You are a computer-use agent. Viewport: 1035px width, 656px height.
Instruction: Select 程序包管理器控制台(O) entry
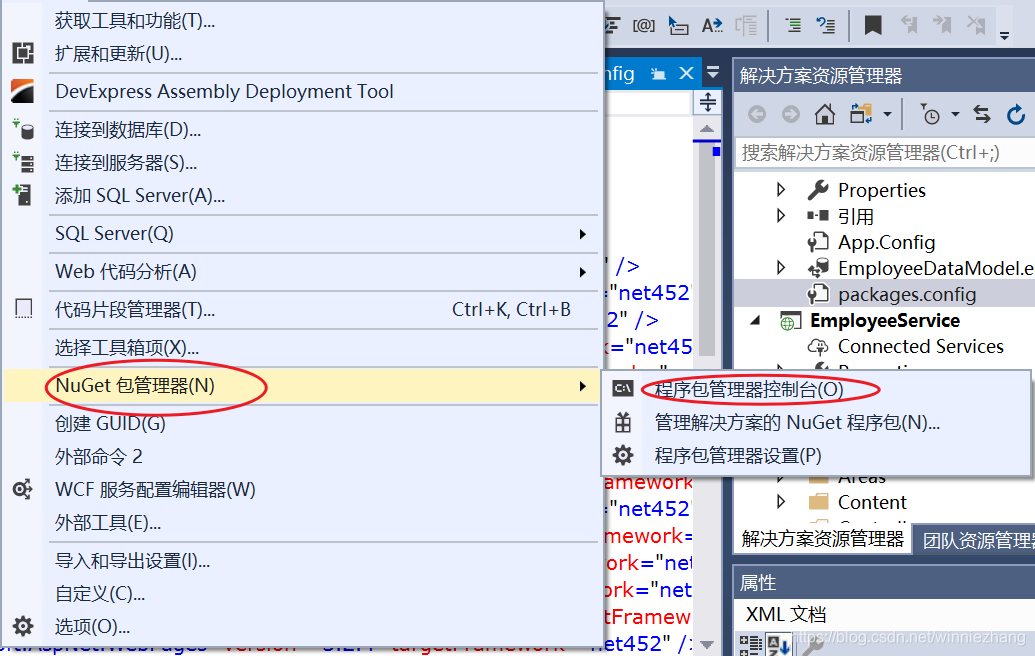point(816,389)
